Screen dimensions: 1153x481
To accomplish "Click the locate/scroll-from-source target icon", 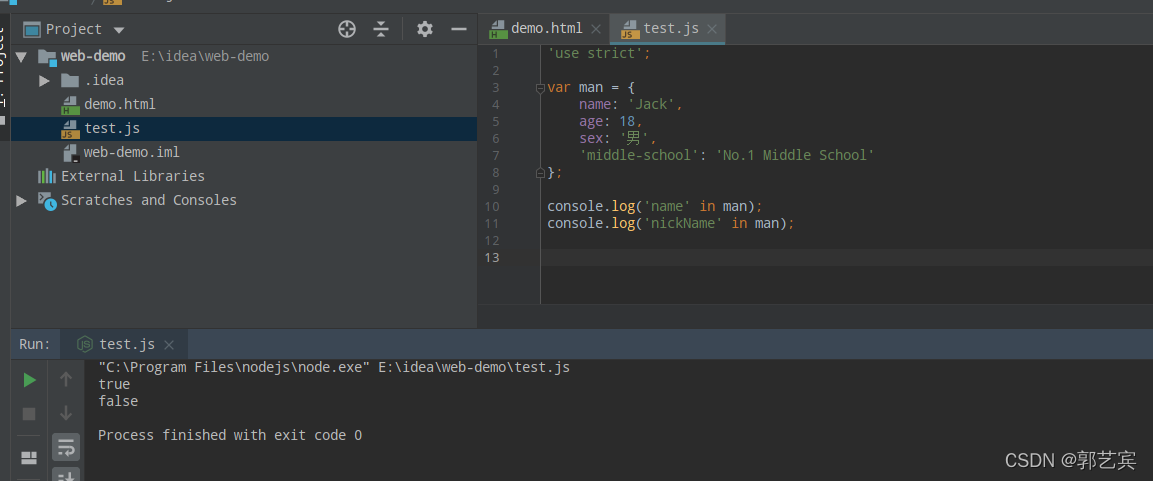I will pyautogui.click(x=346, y=29).
